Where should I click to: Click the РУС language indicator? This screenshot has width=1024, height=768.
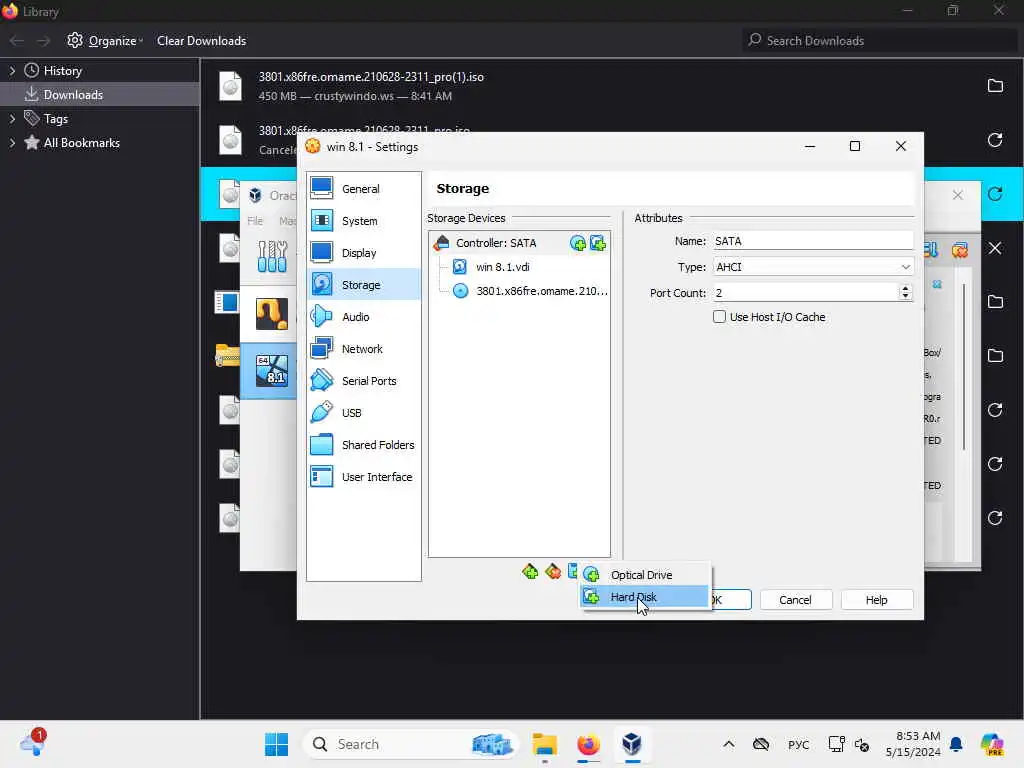coord(798,744)
